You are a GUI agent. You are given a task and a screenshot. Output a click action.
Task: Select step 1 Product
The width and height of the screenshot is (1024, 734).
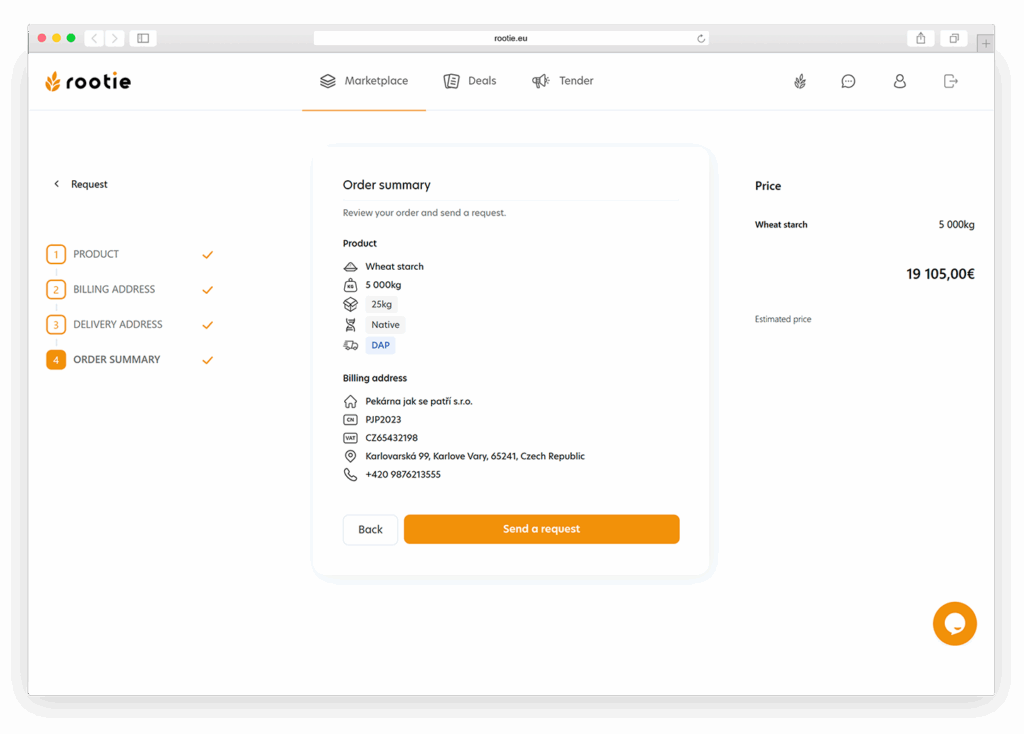pos(96,254)
